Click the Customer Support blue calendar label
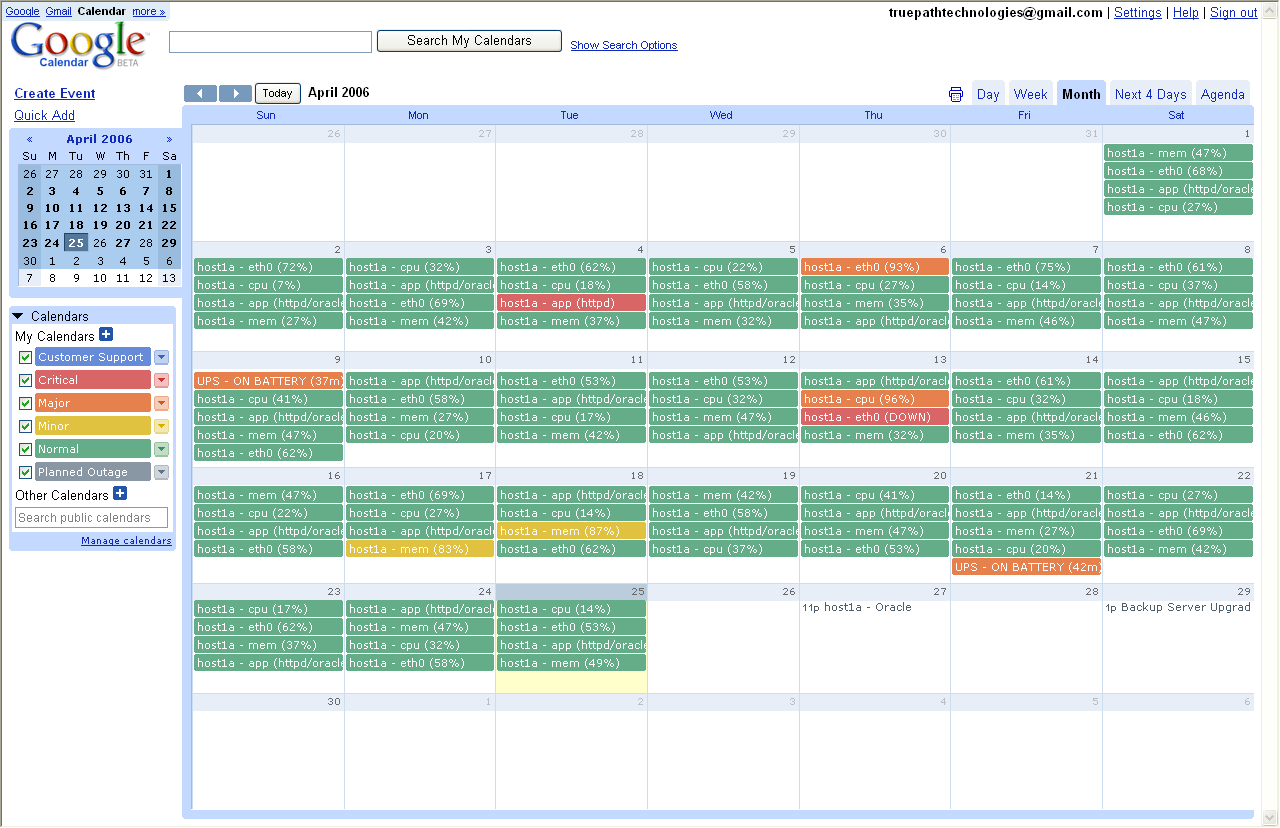Screen dimensions: 1280x828 (x=93, y=357)
